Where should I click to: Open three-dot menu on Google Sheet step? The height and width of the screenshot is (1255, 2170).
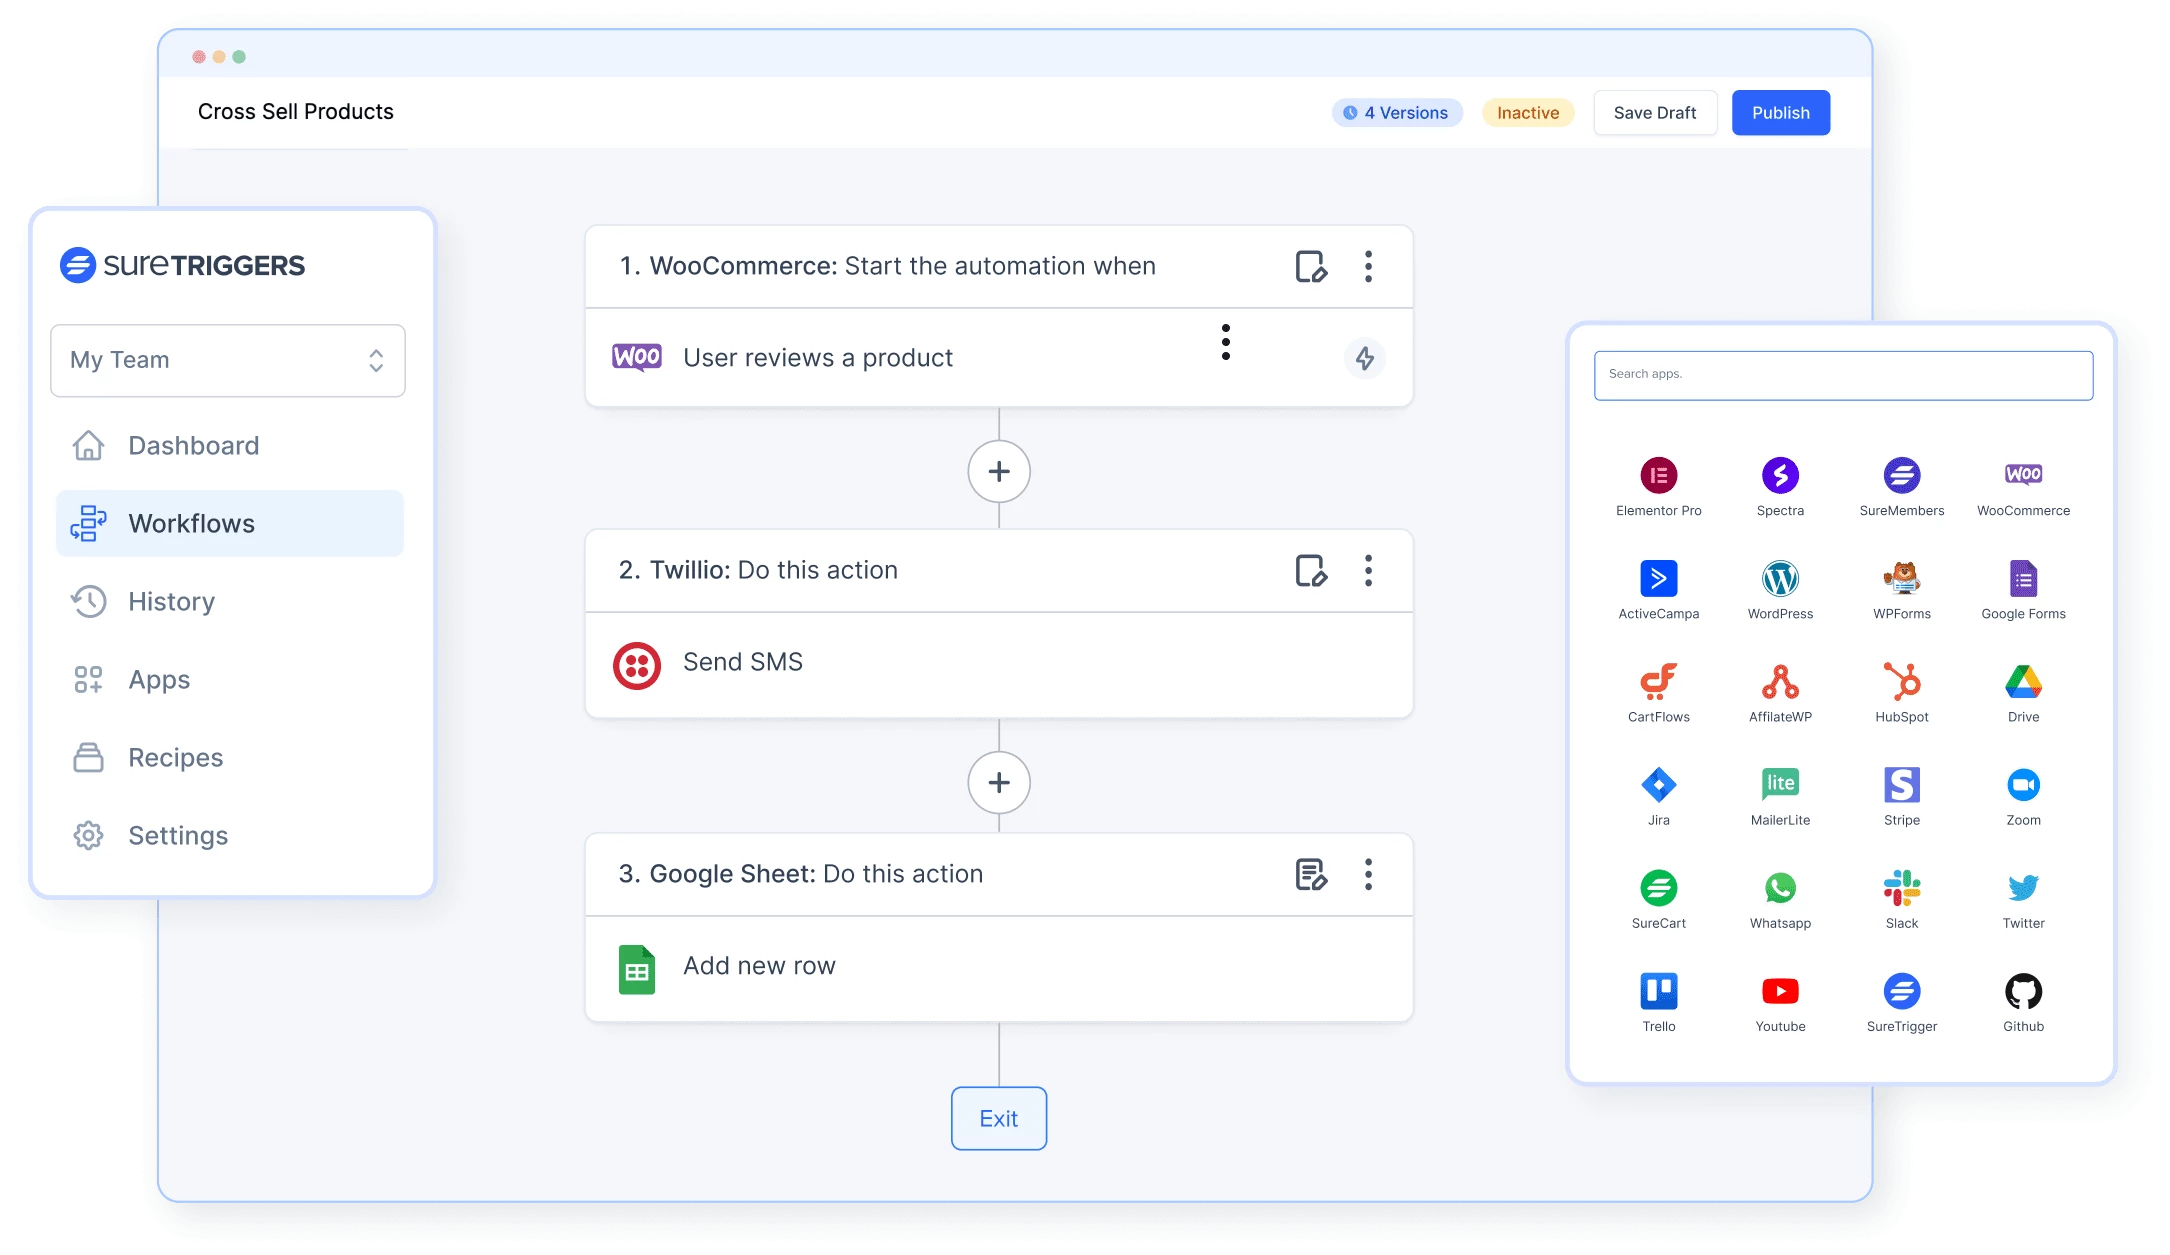pyautogui.click(x=1368, y=874)
